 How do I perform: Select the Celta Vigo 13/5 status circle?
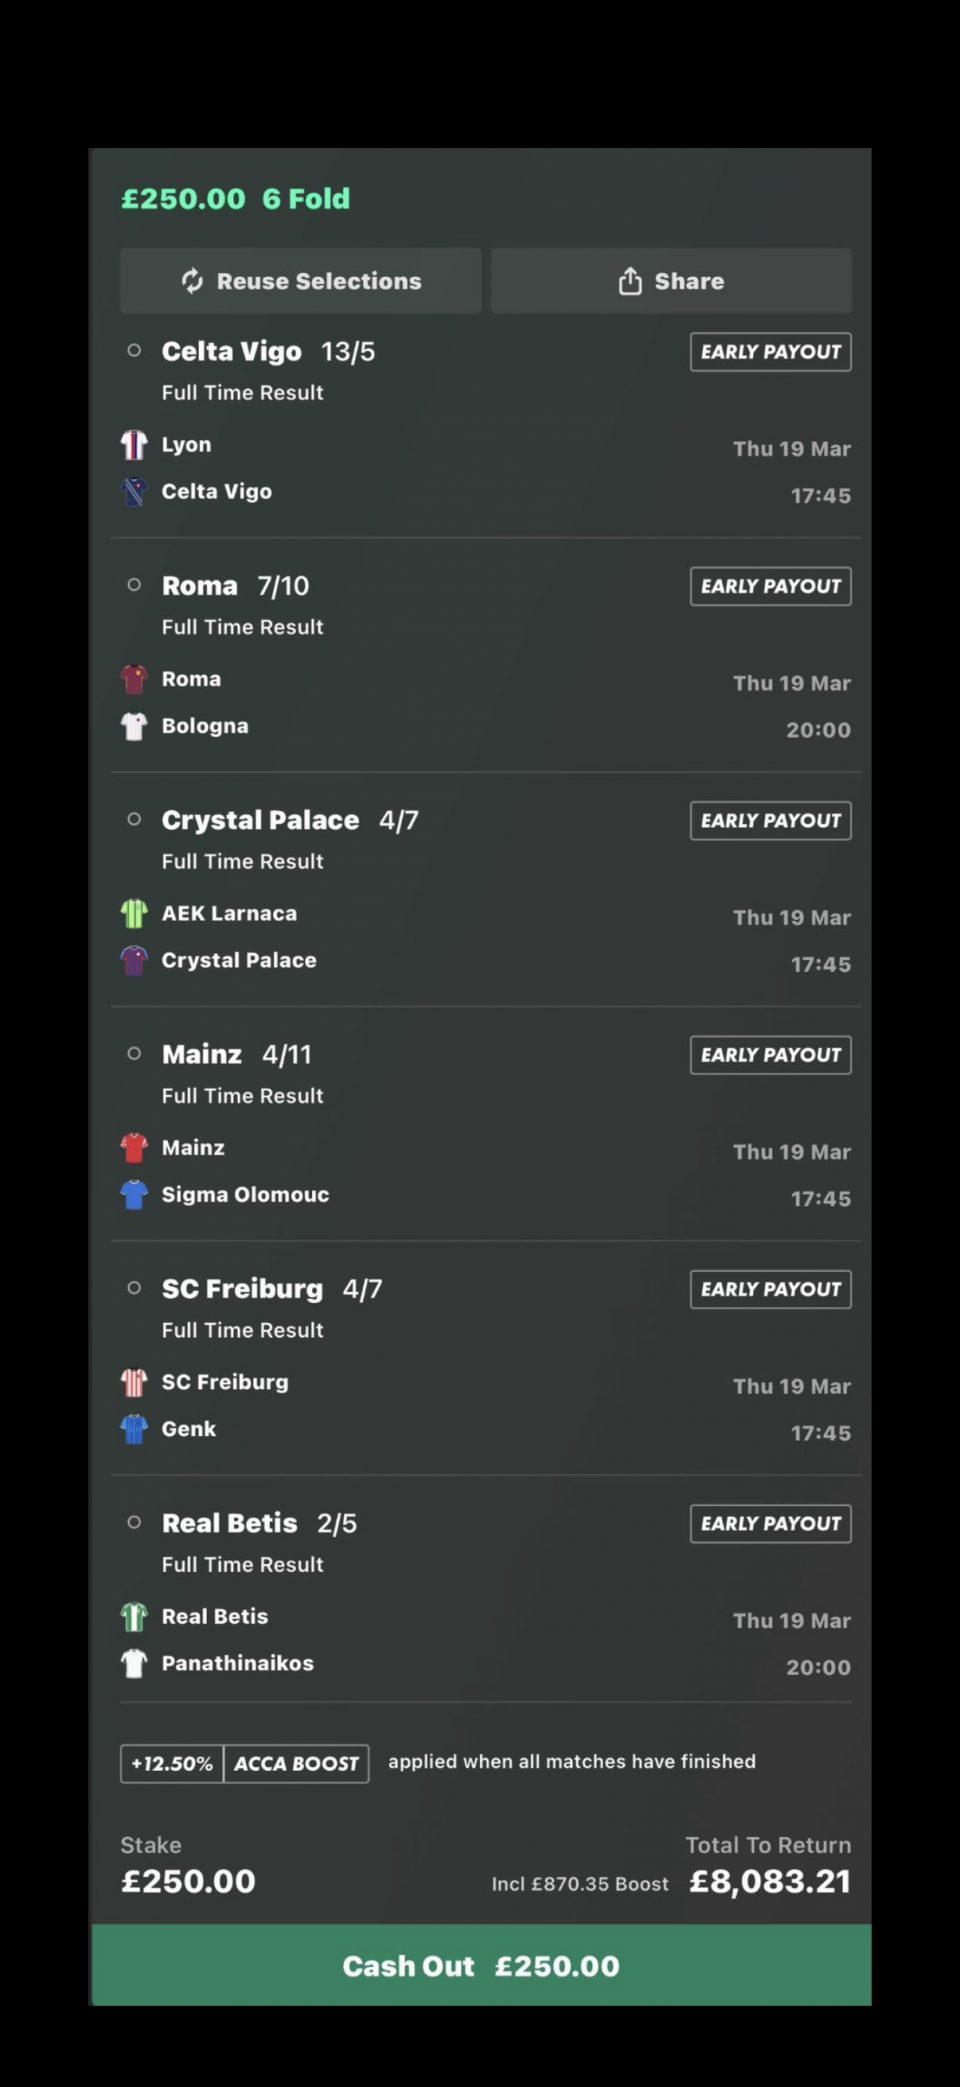click(134, 351)
